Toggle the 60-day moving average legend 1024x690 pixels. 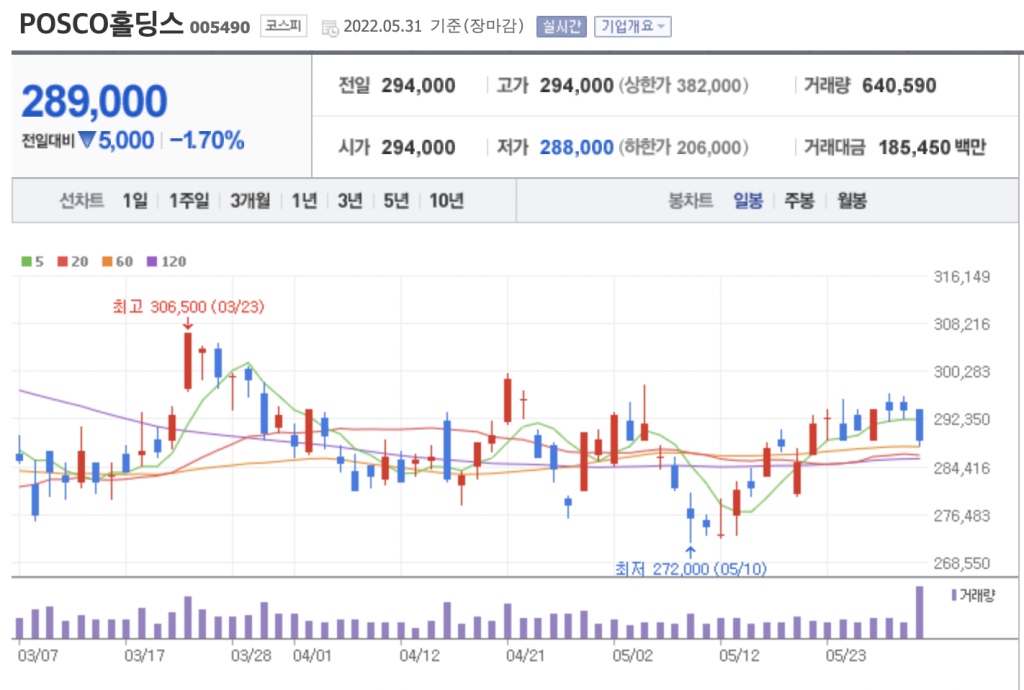(x=117, y=262)
